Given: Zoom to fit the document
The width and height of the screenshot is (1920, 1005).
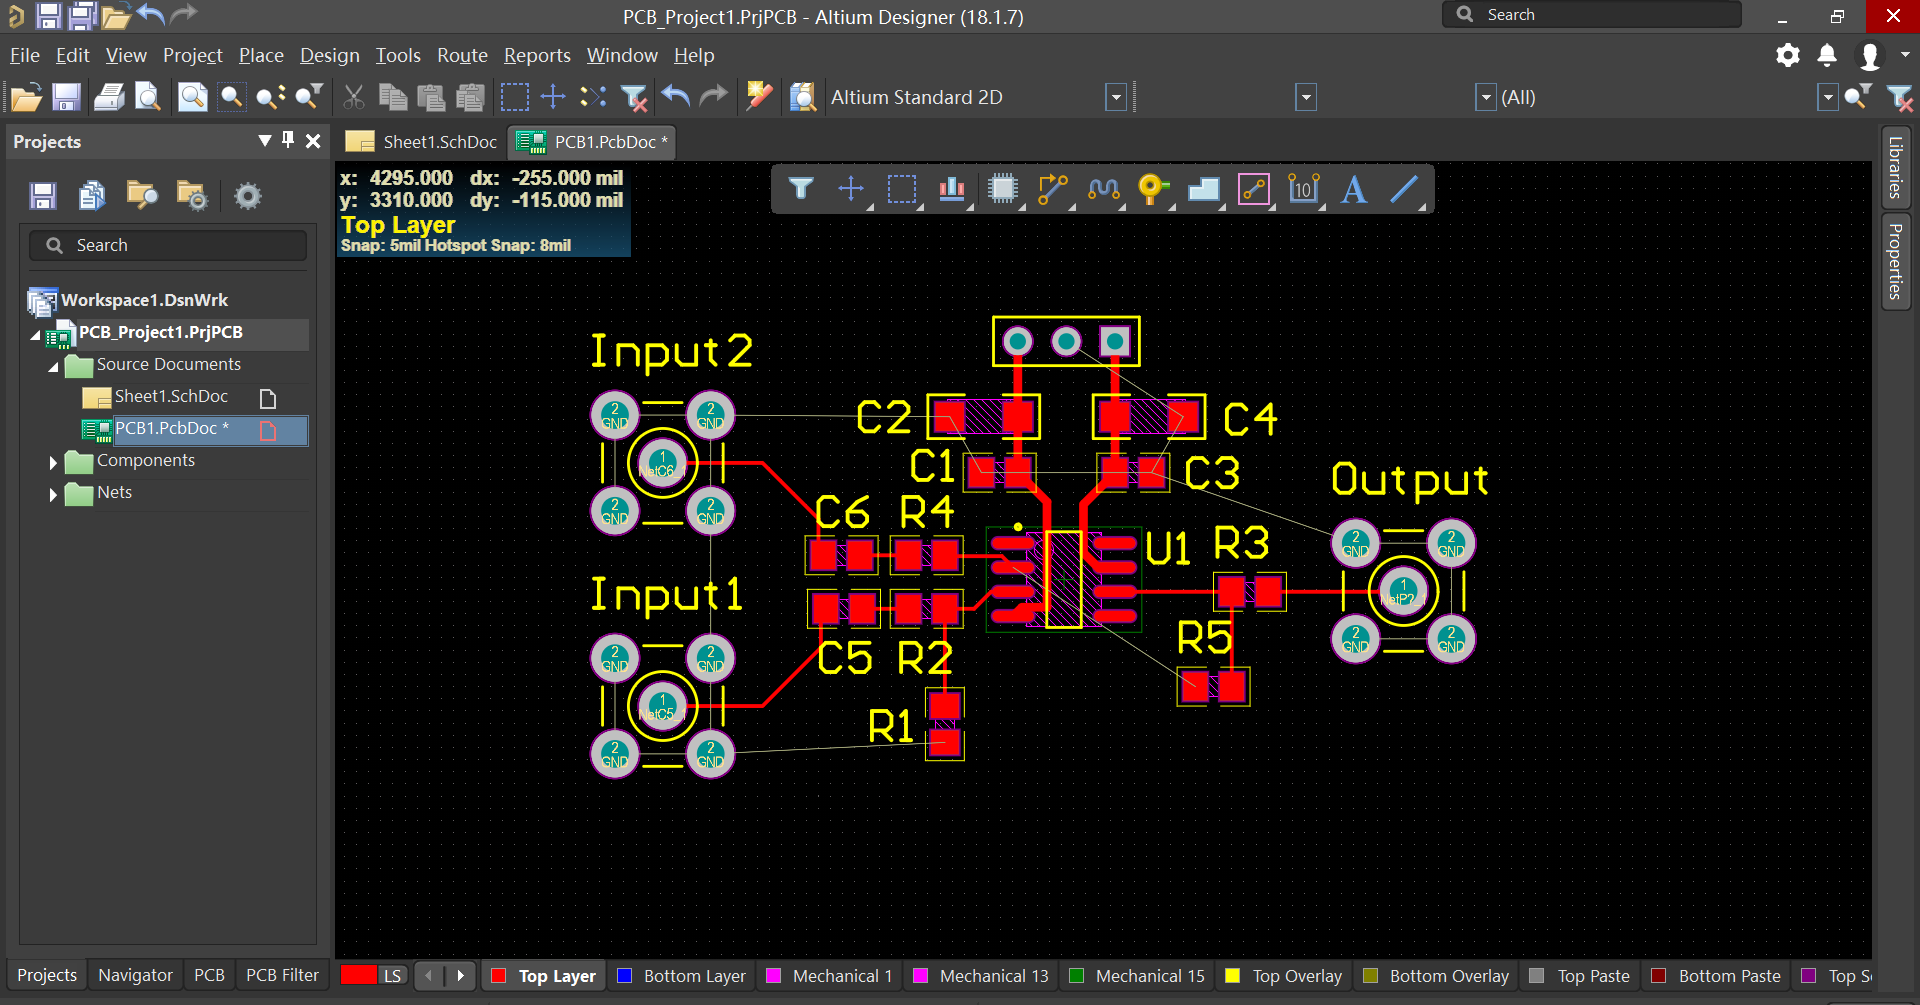Looking at the screenshot, I should [192, 97].
